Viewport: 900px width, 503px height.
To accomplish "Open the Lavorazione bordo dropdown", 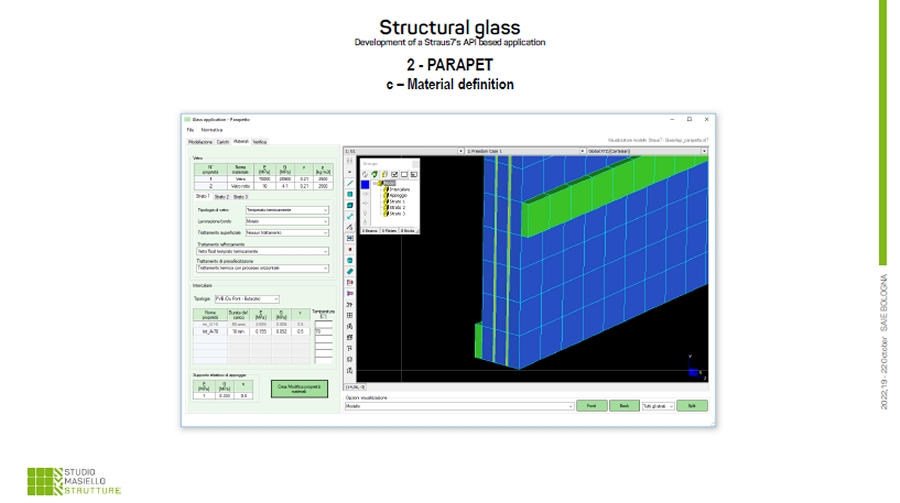I will click(286, 221).
